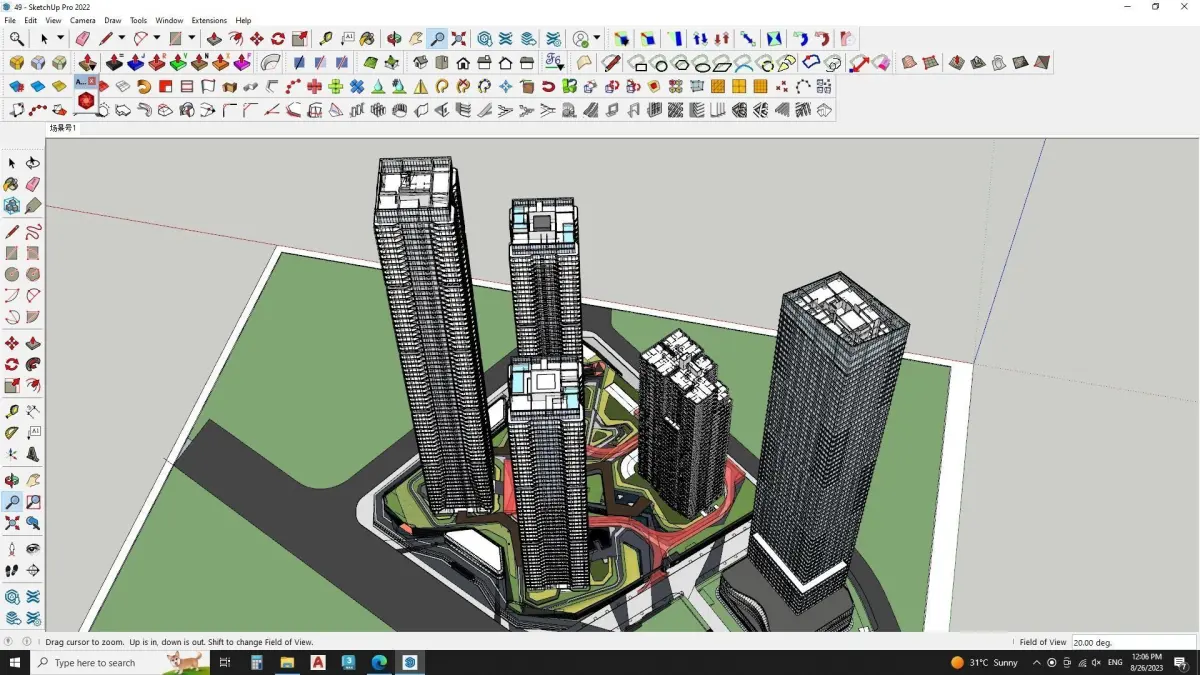Select the Look Around eye tool
The image size is (1200, 675).
coord(33,549)
